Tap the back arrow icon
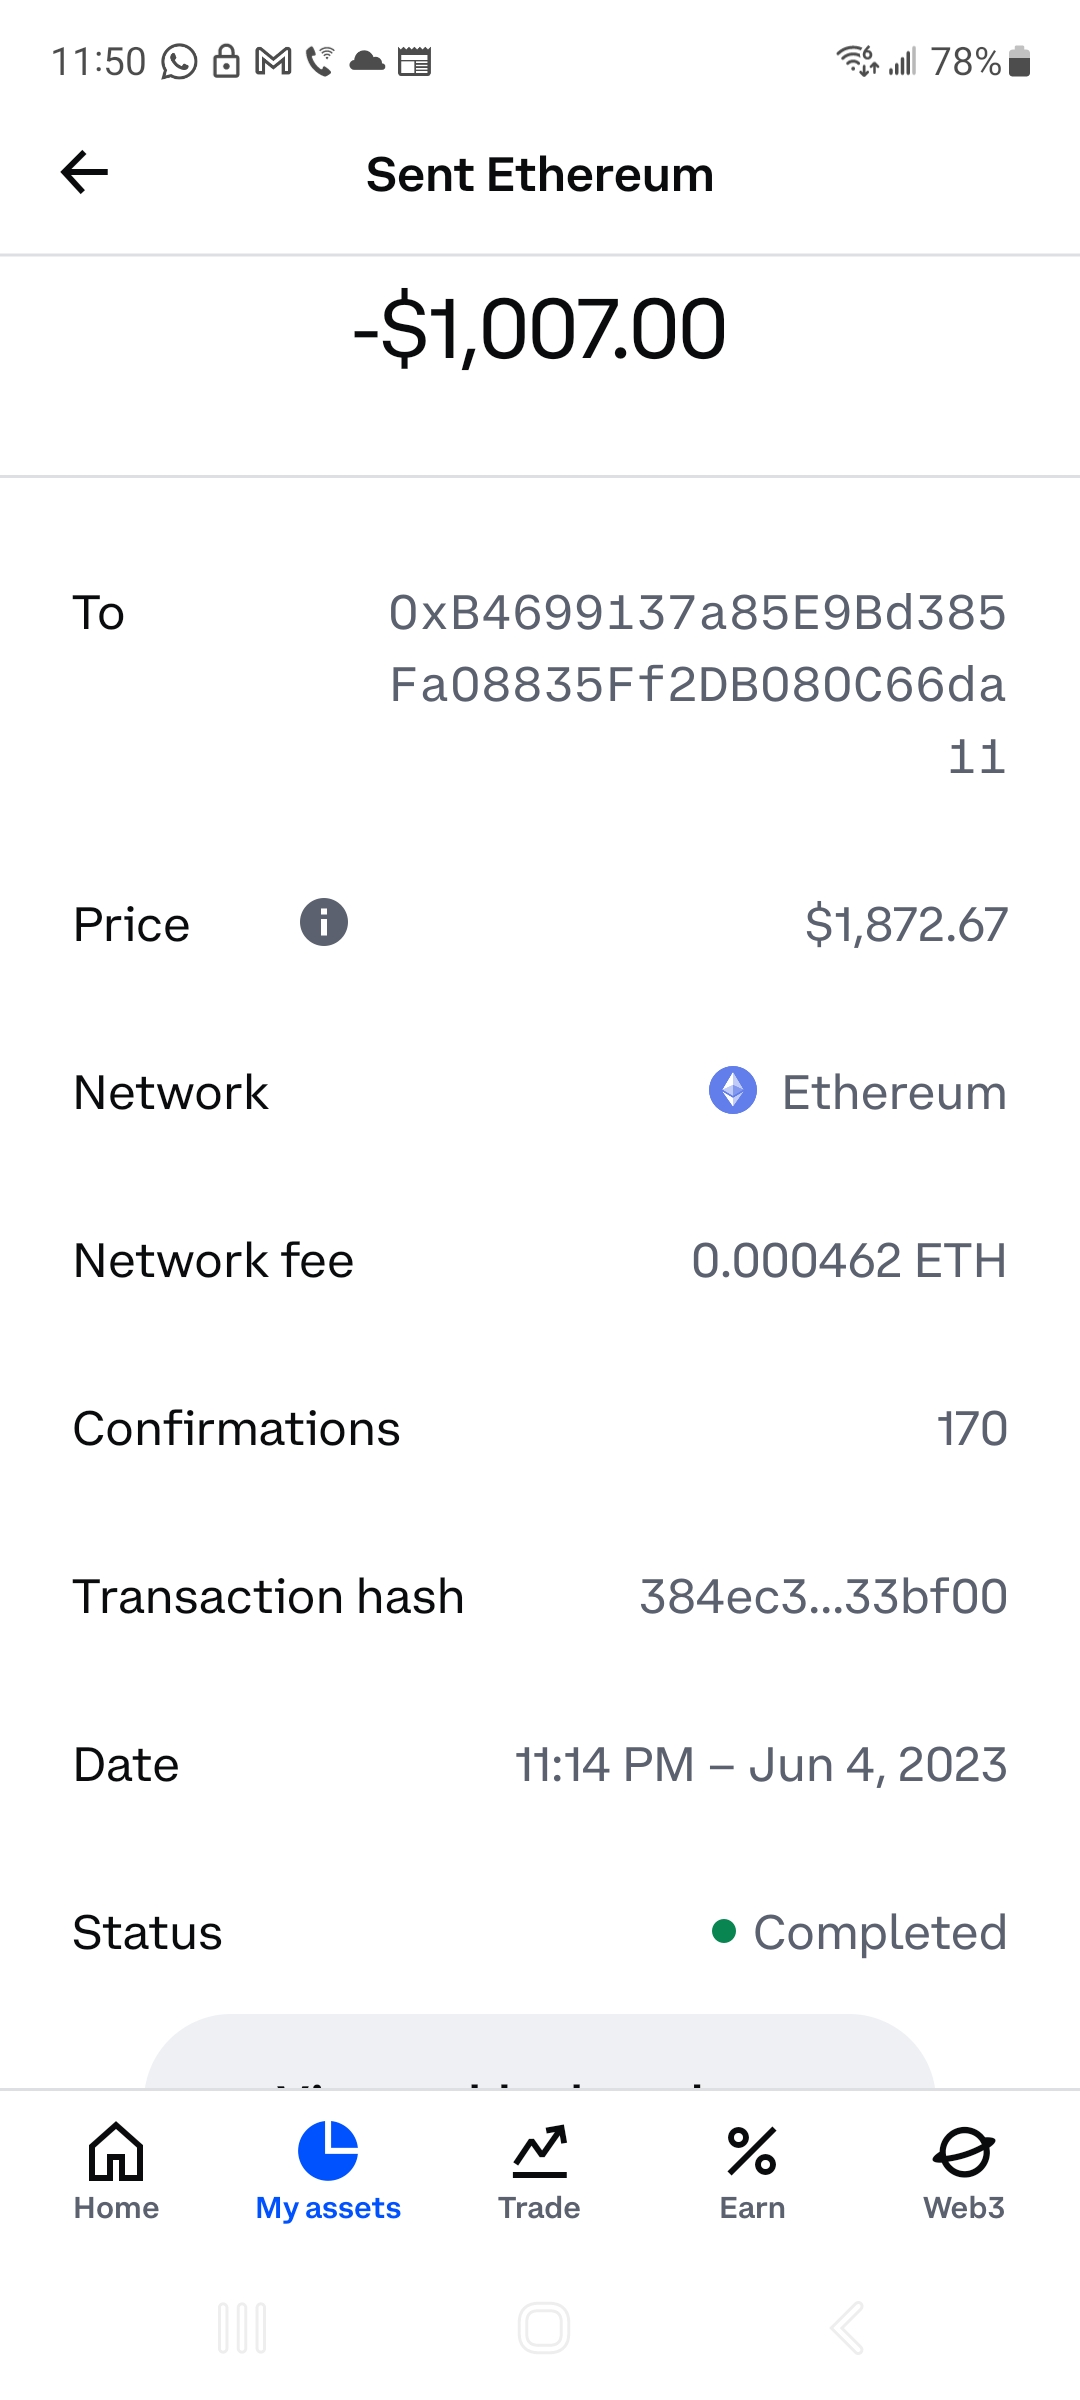1080x2400 pixels. tap(85, 173)
